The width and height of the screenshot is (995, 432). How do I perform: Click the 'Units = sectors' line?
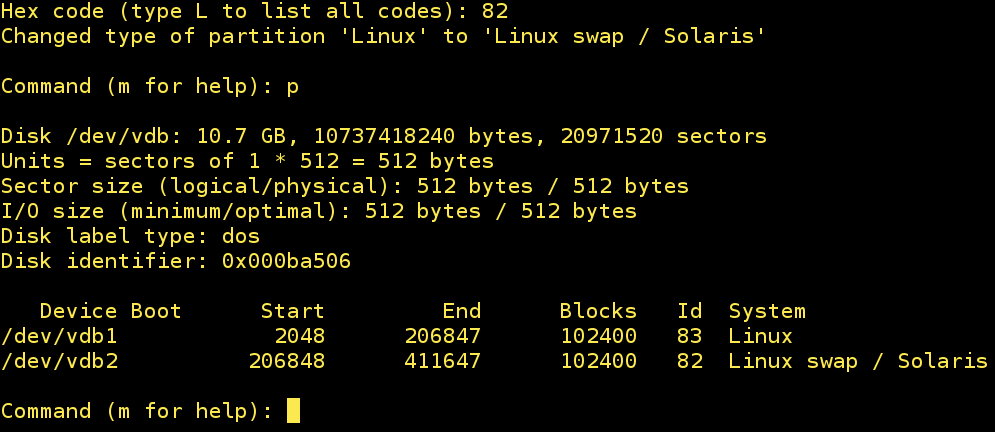pos(247,161)
